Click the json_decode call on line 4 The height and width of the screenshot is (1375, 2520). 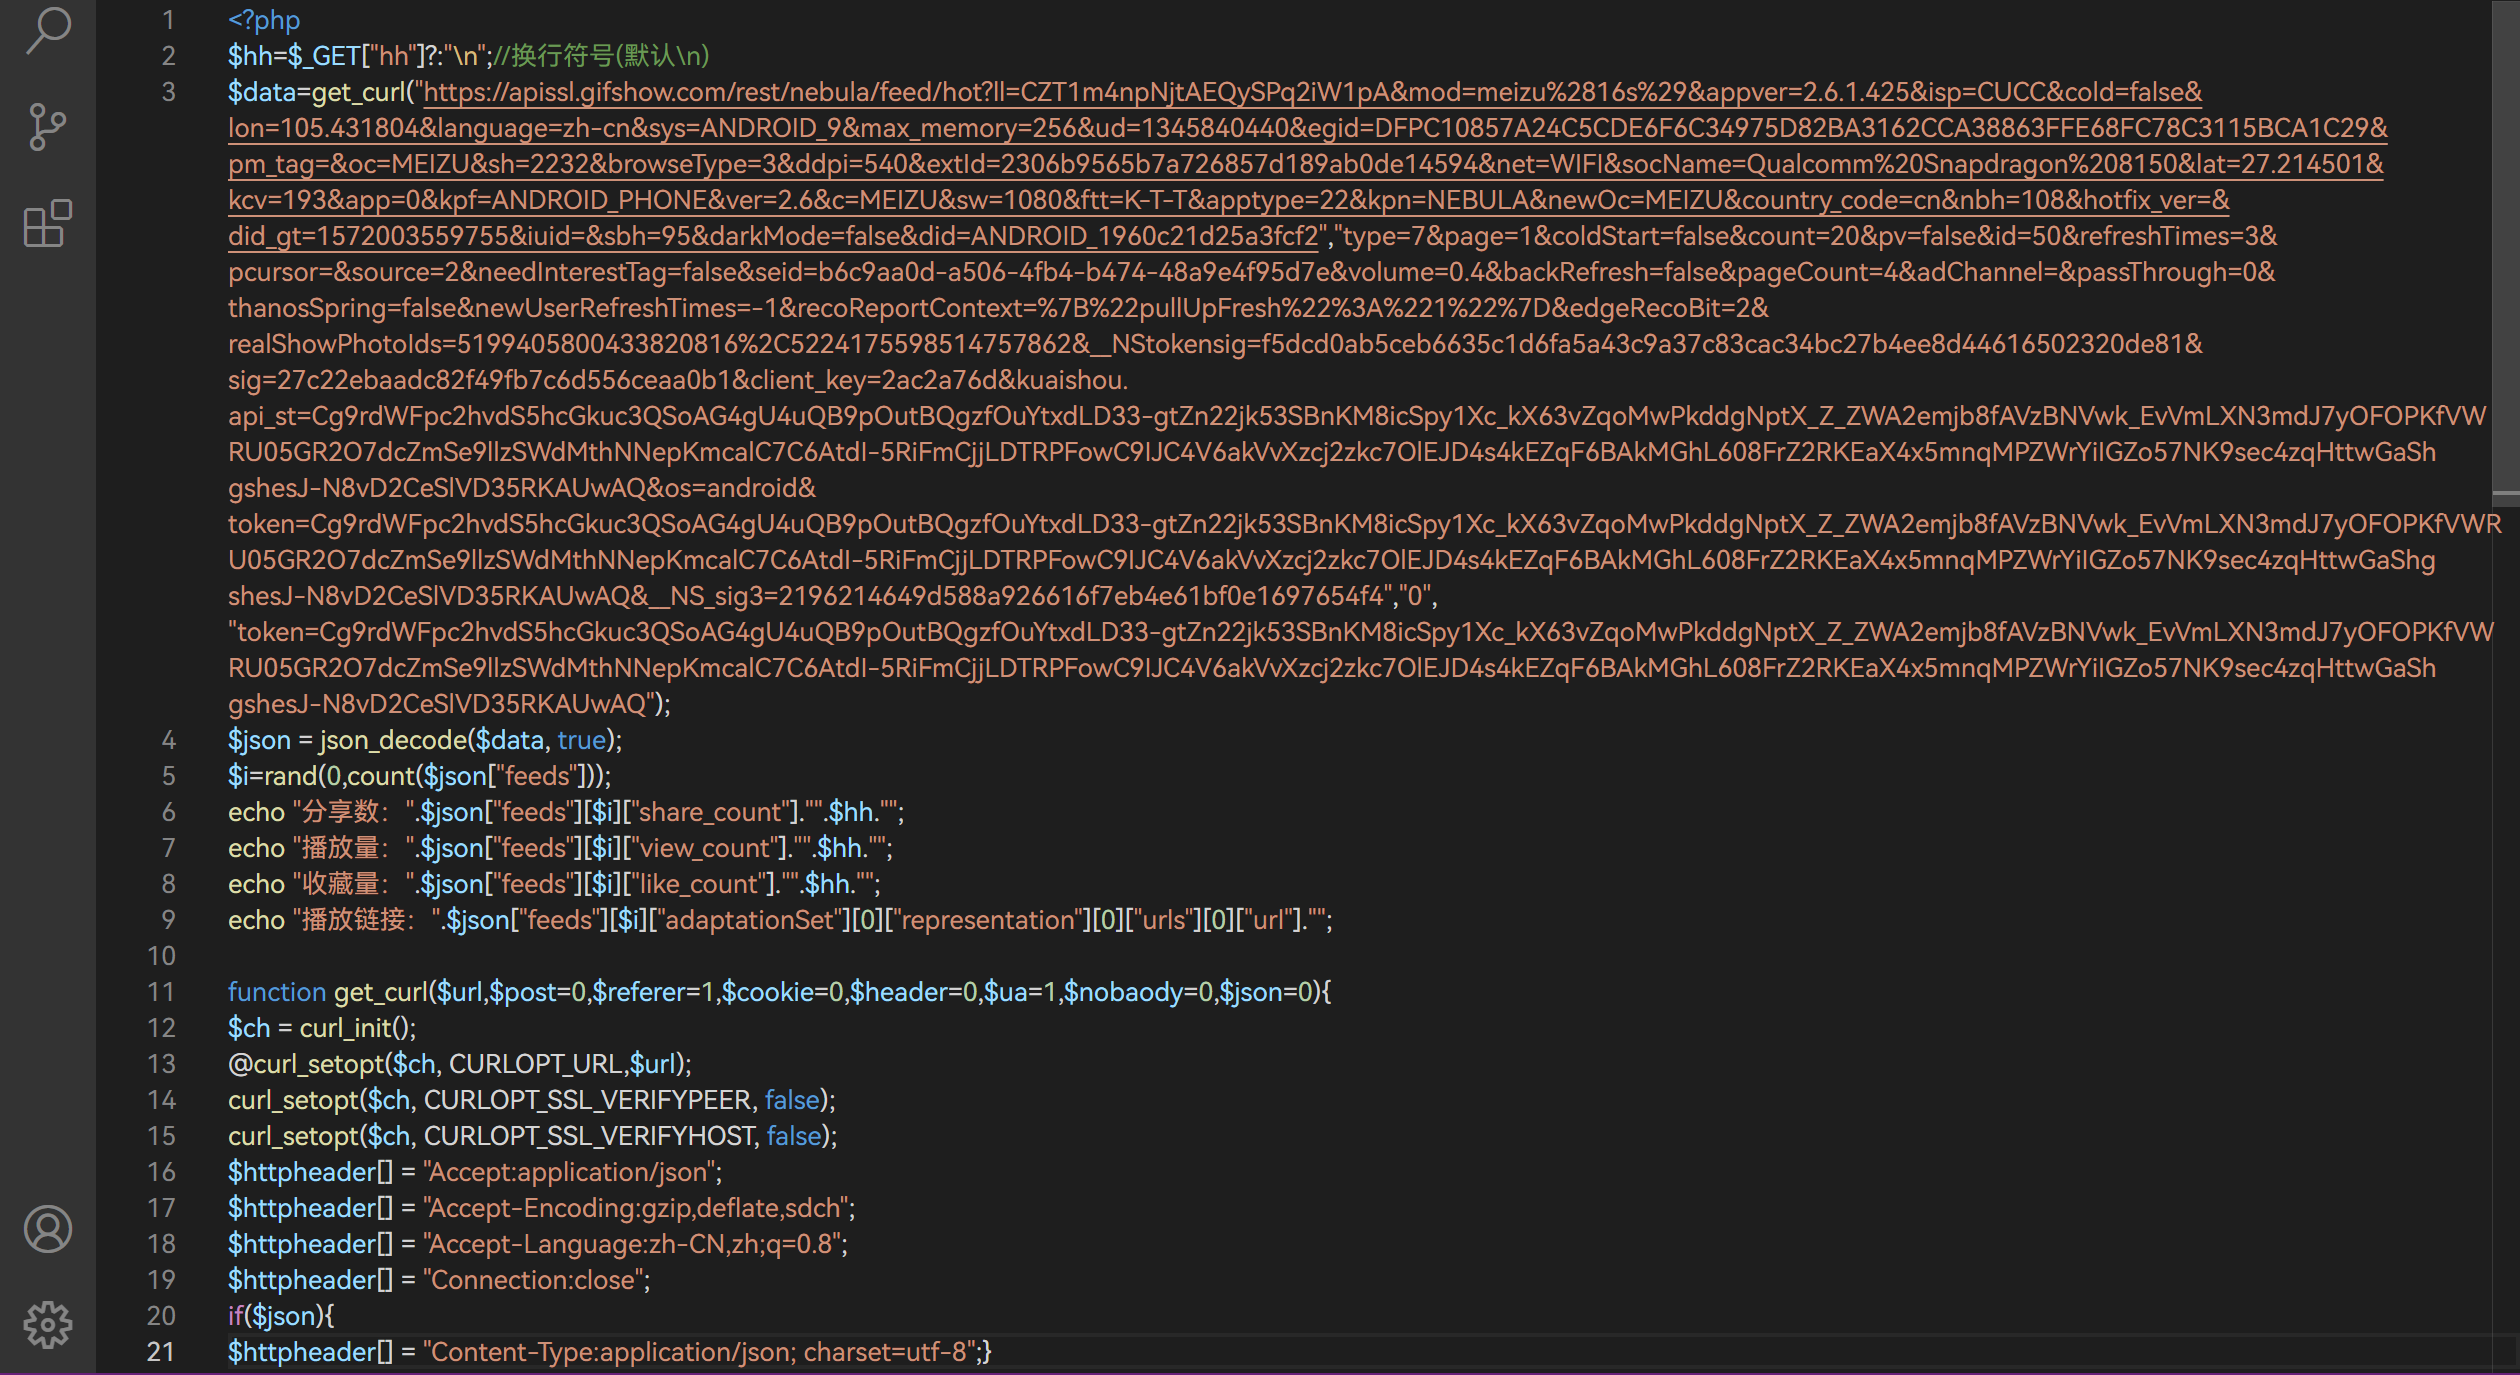click(x=393, y=740)
